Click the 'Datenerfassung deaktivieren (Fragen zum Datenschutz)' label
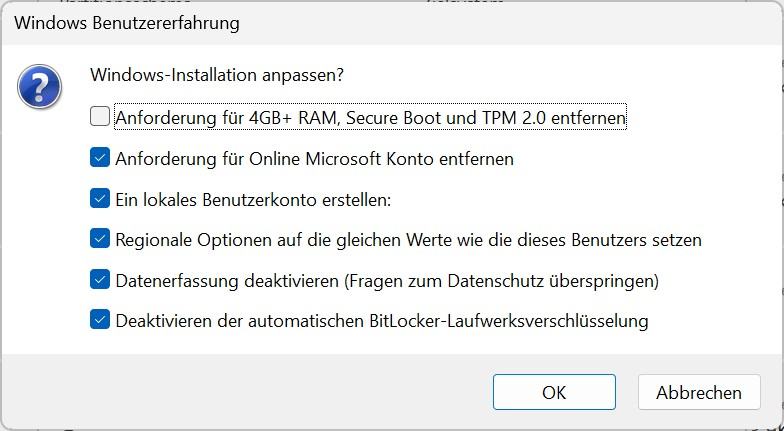The width and height of the screenshot is (784, 431). pos(387,280)
